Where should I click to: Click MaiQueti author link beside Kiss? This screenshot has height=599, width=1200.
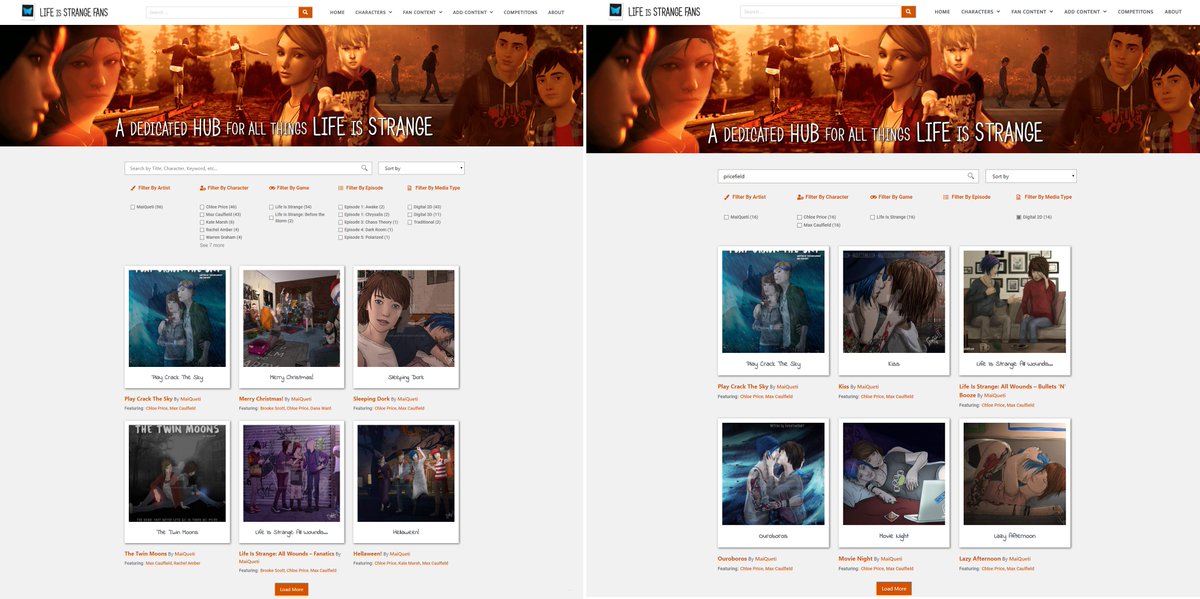(x=869, y=386)
